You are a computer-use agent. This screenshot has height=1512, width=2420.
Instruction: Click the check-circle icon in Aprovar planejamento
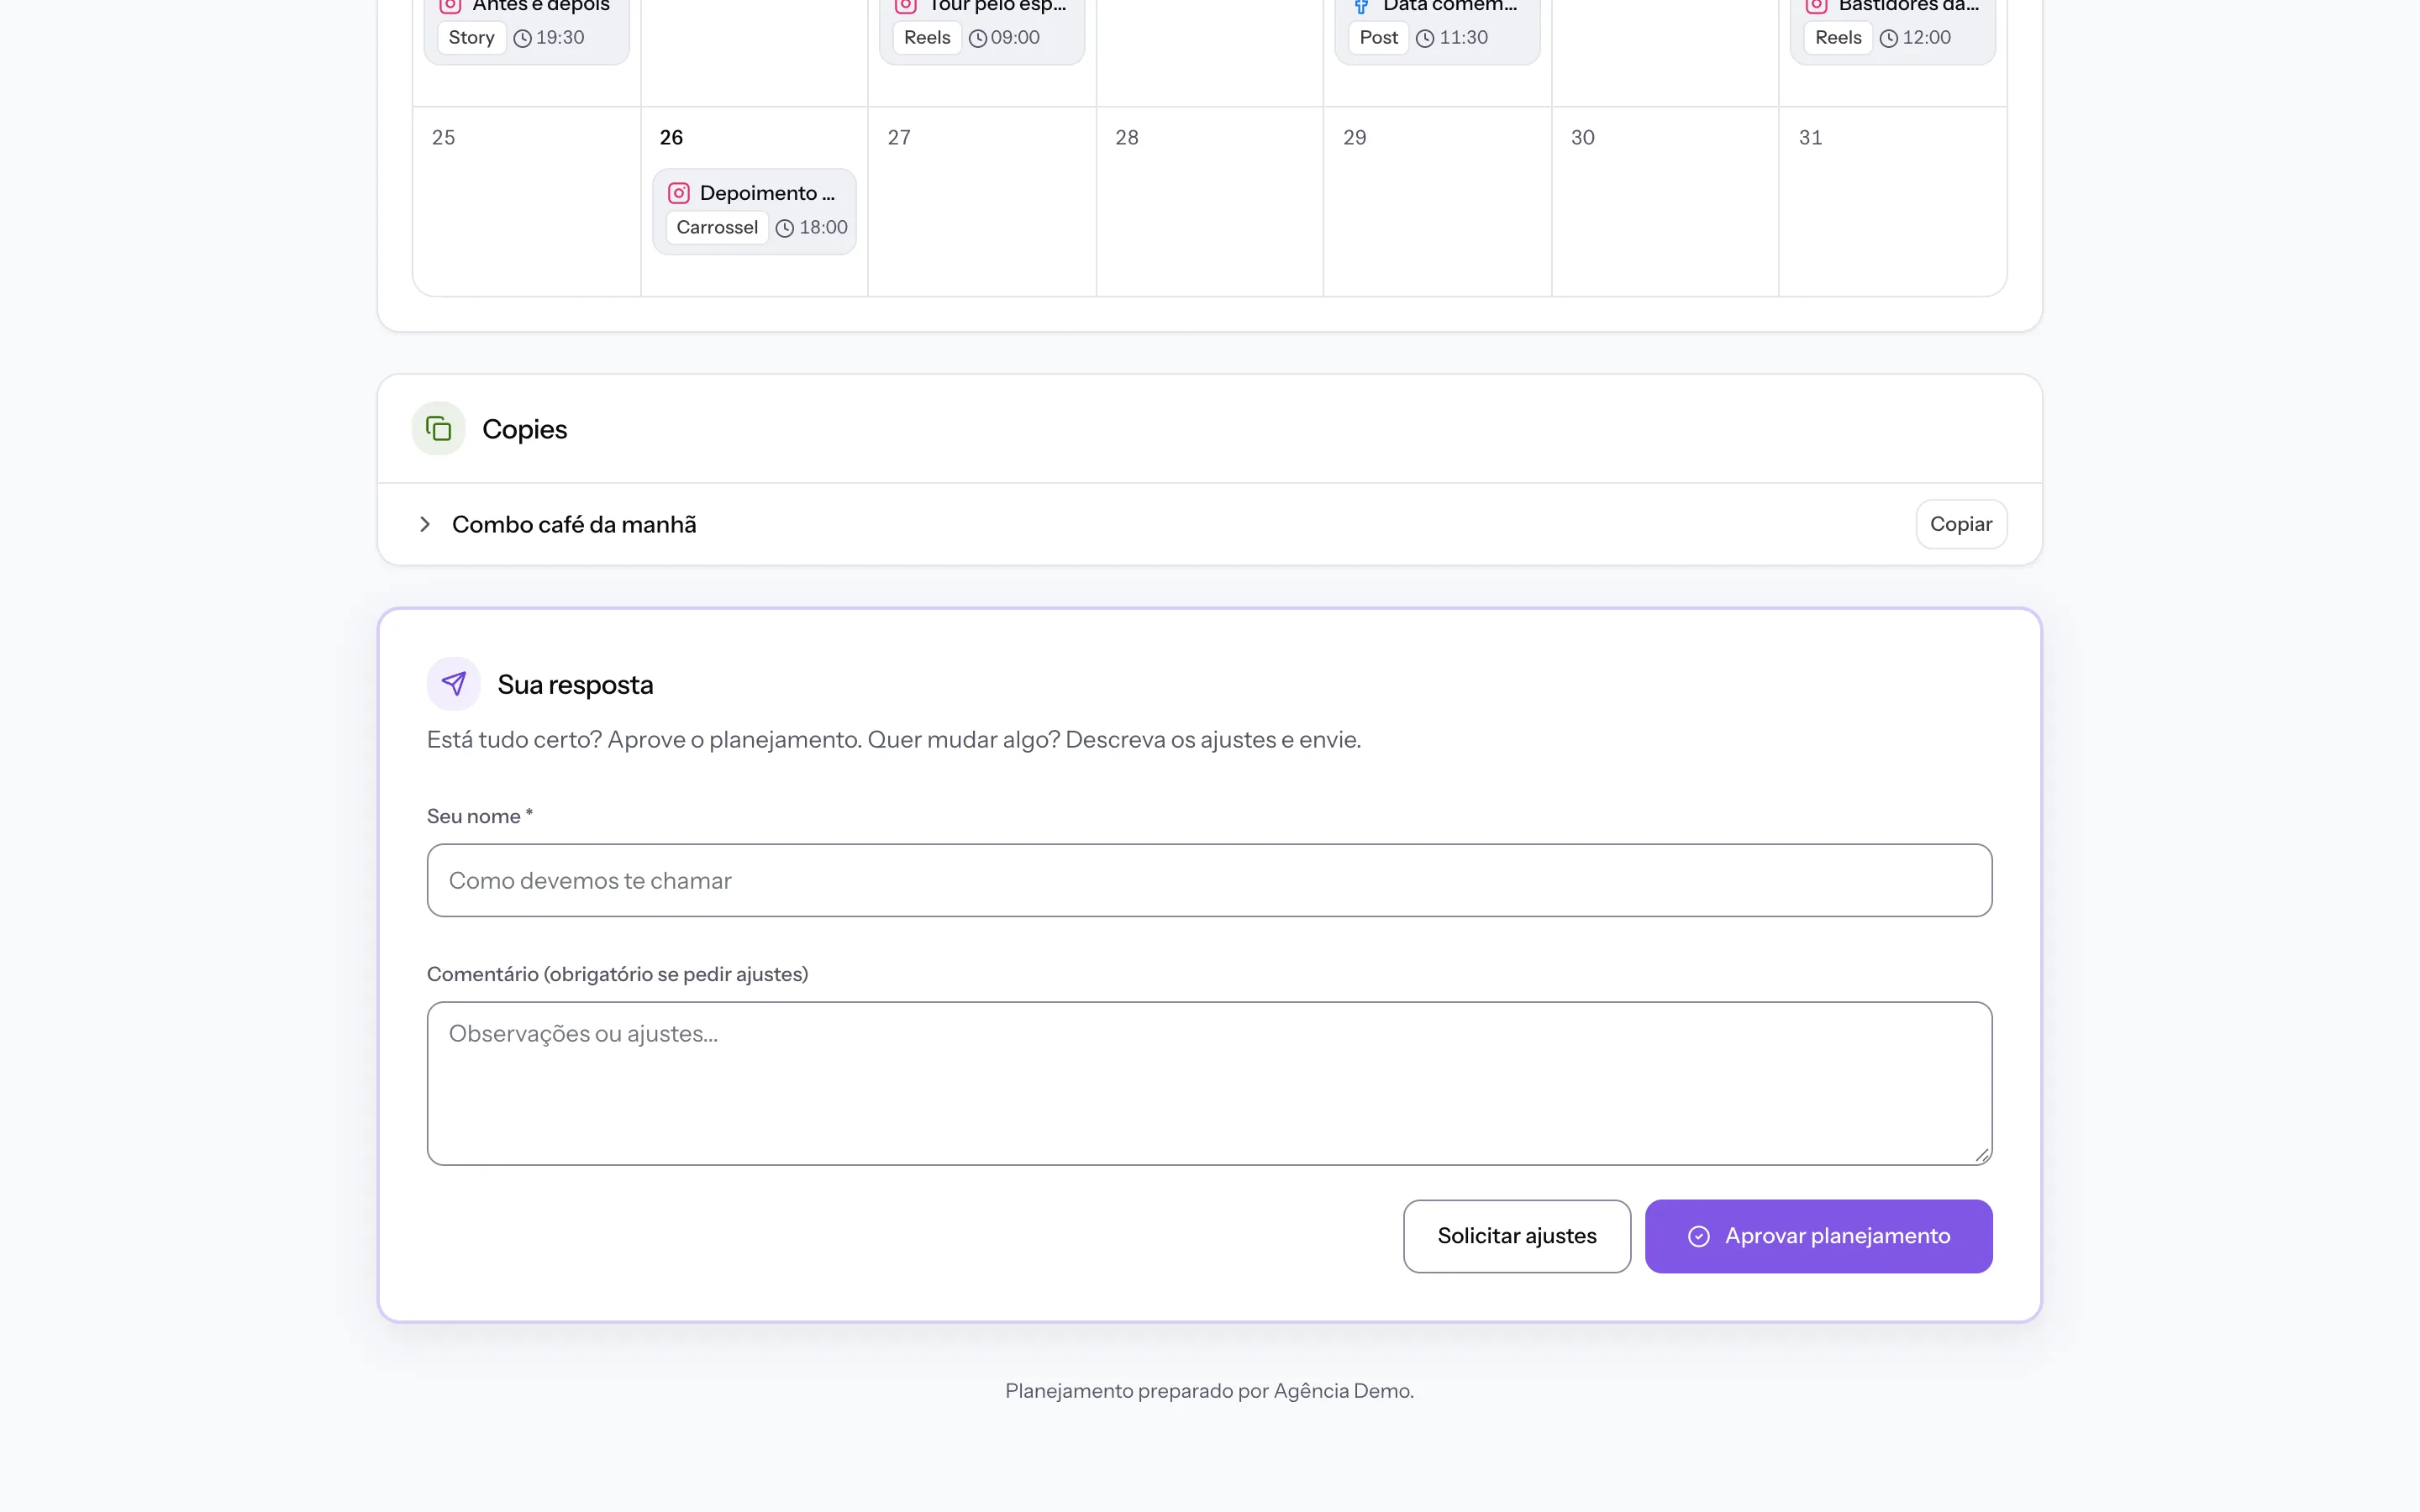point(1698,1236)
